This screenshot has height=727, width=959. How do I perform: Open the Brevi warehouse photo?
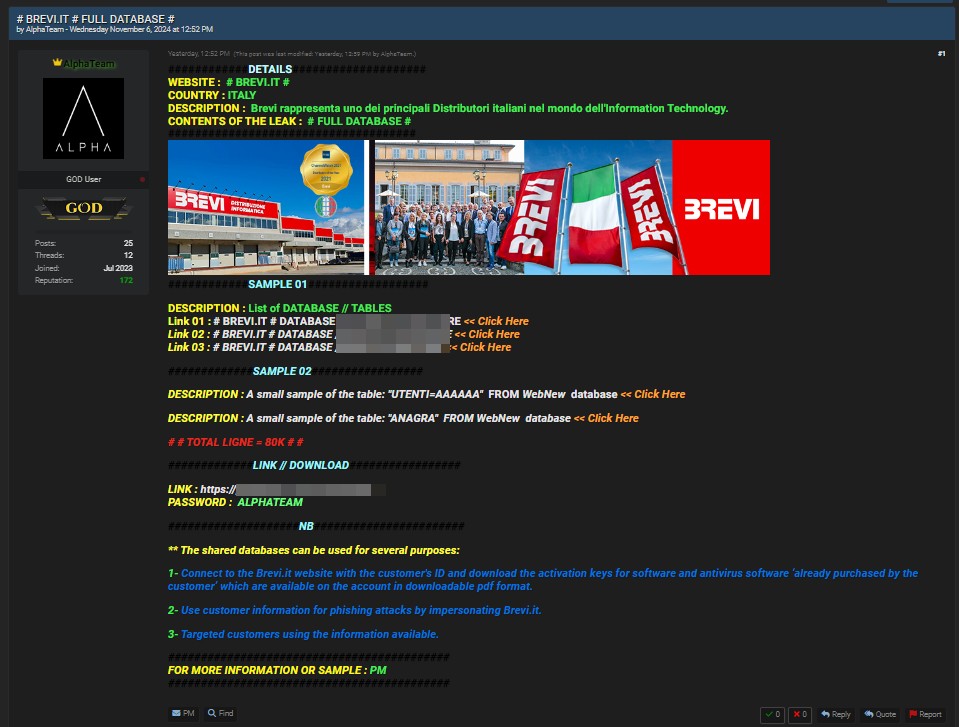pyautogui.click(x=266, y=207)
